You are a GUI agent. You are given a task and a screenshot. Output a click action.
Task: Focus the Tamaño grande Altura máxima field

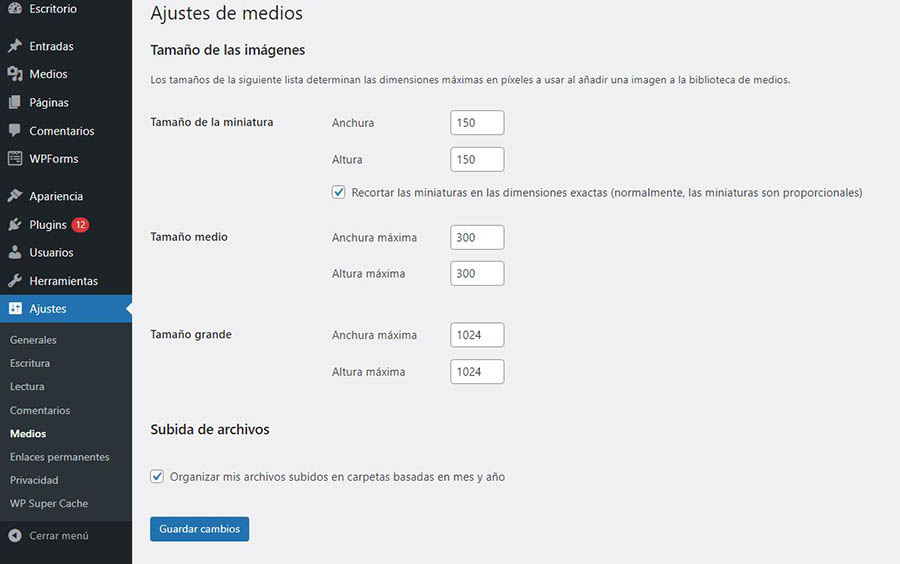[x=477, y=372]
